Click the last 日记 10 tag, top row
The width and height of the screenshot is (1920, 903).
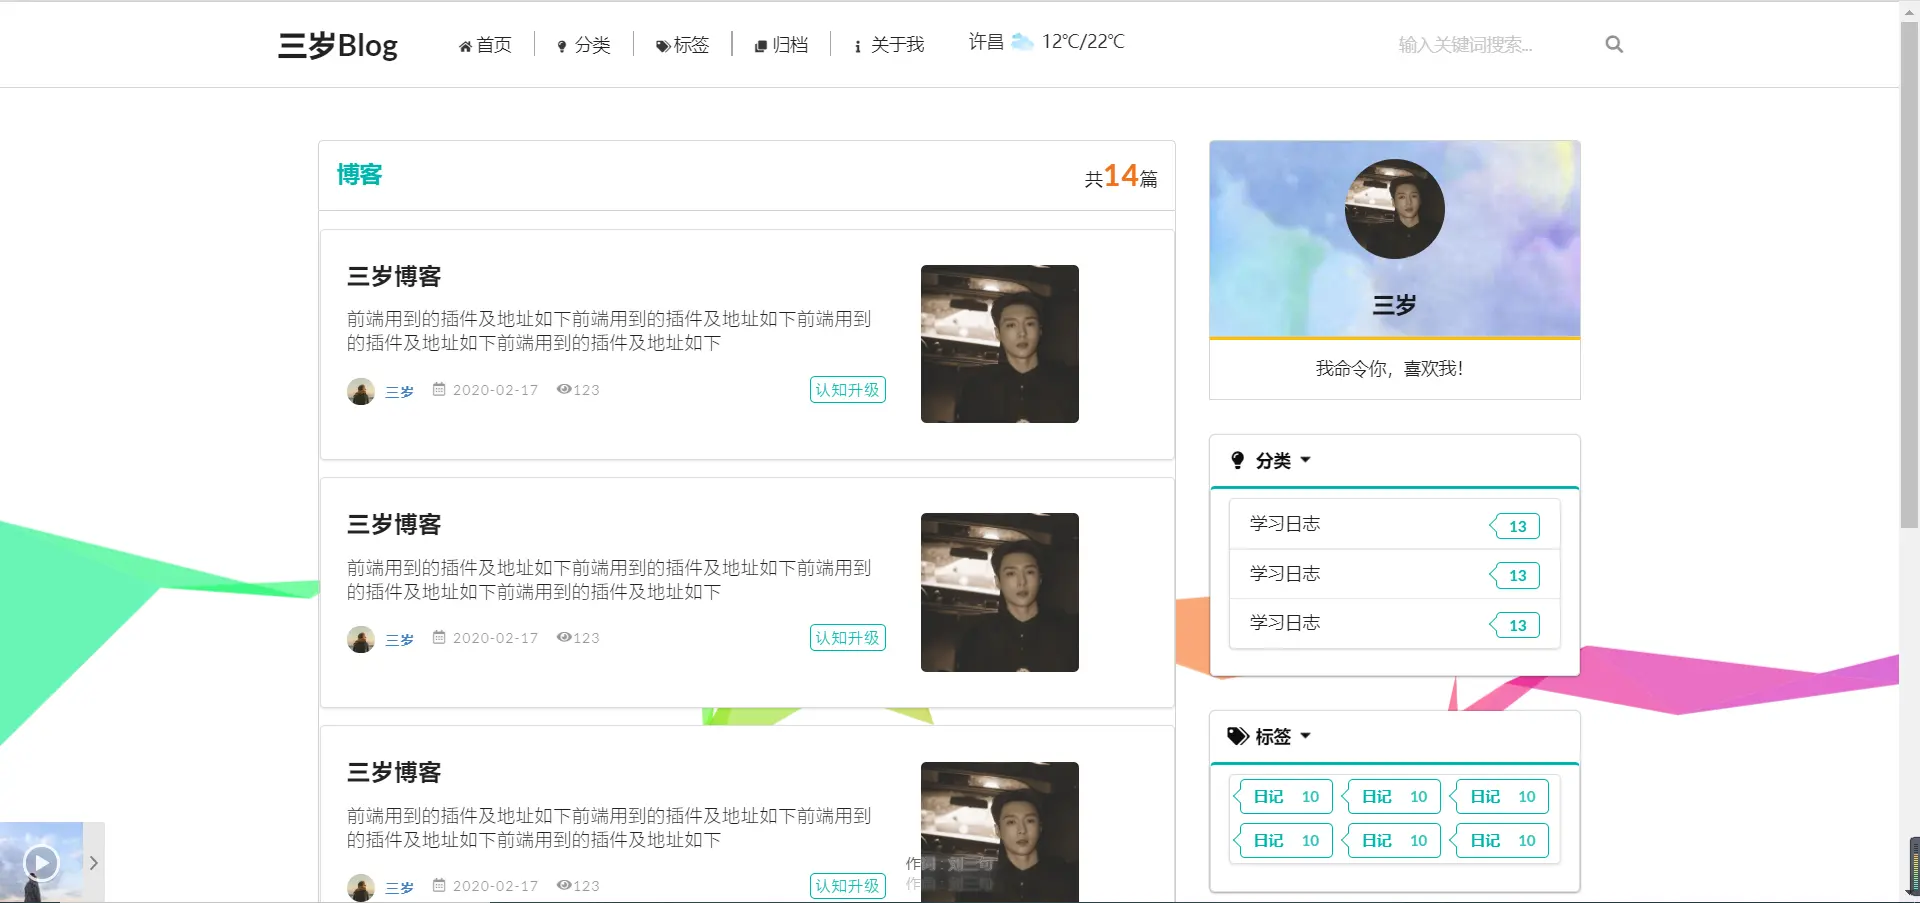(1500, 796)
